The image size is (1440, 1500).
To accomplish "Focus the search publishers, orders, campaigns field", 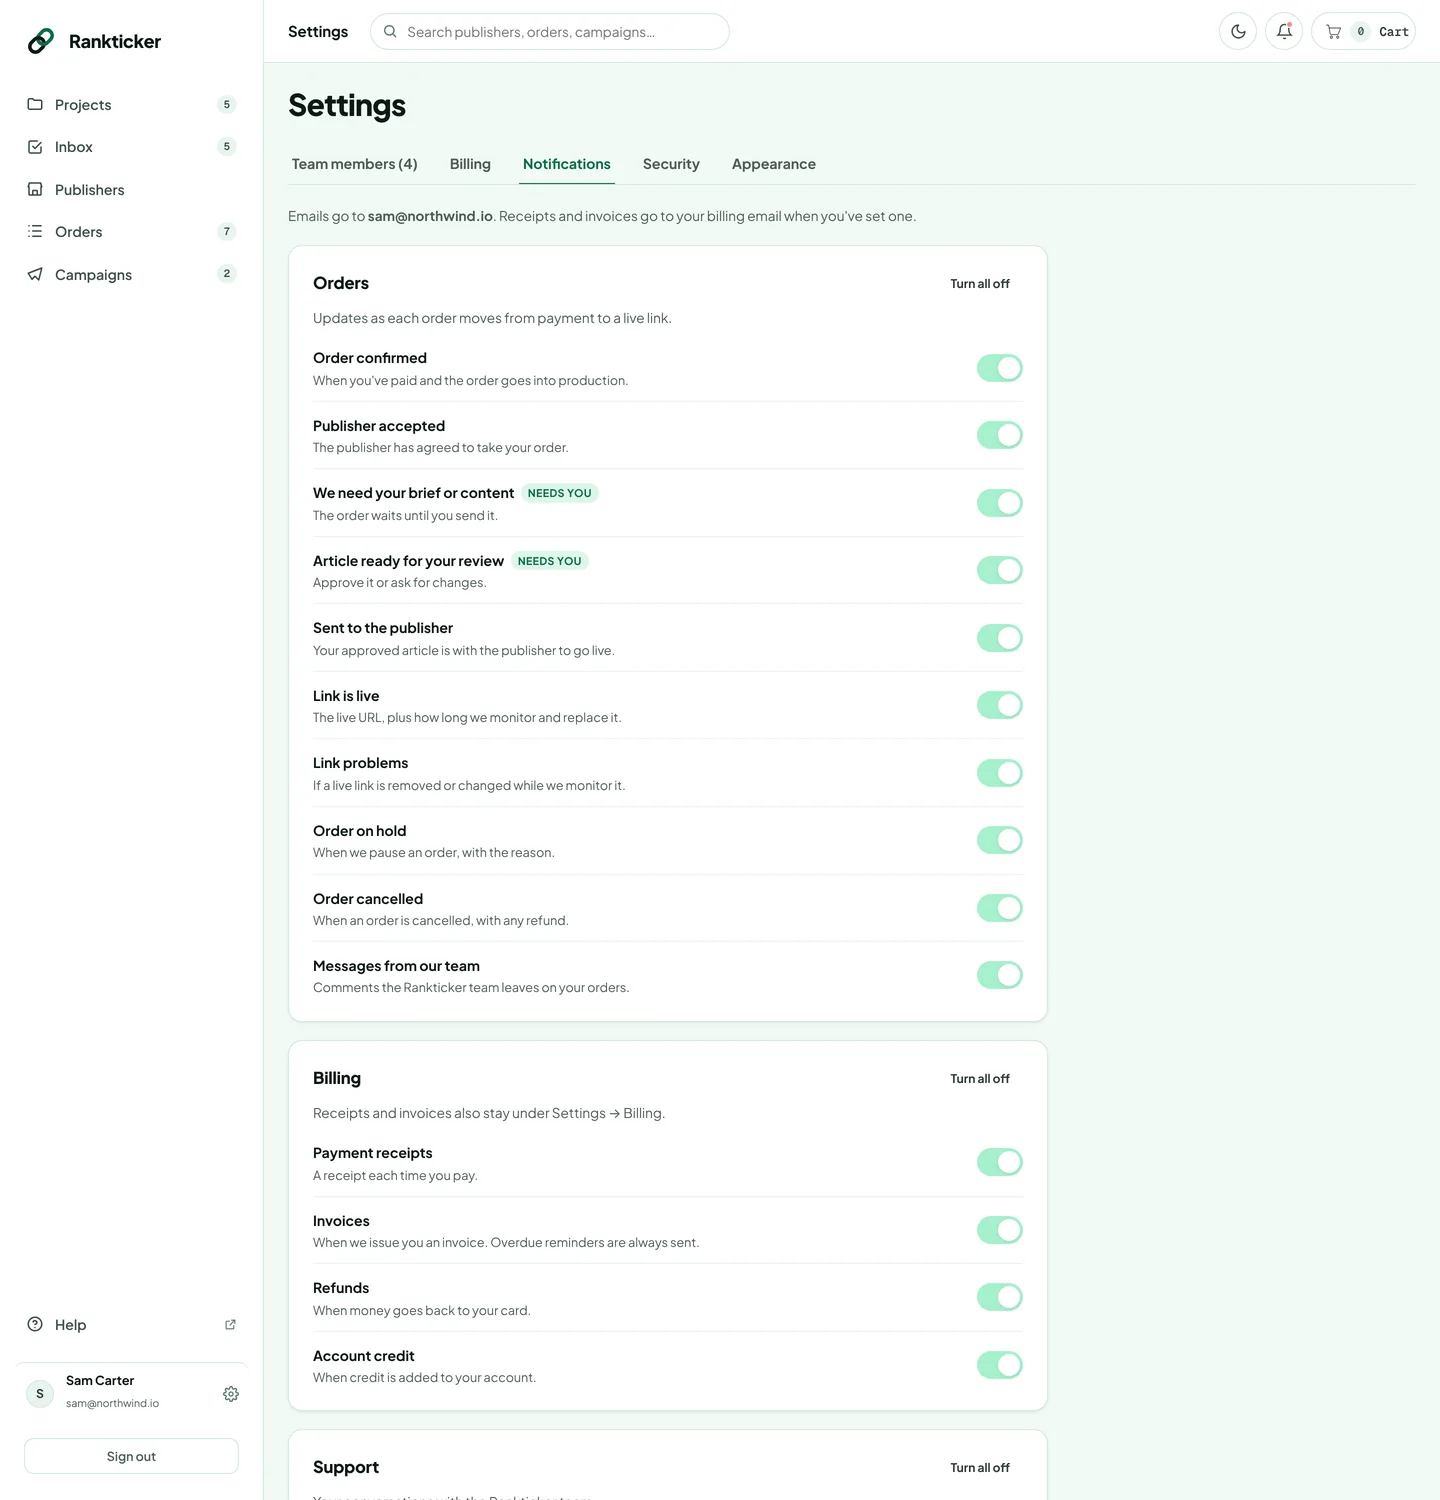I will coord(550,32).
